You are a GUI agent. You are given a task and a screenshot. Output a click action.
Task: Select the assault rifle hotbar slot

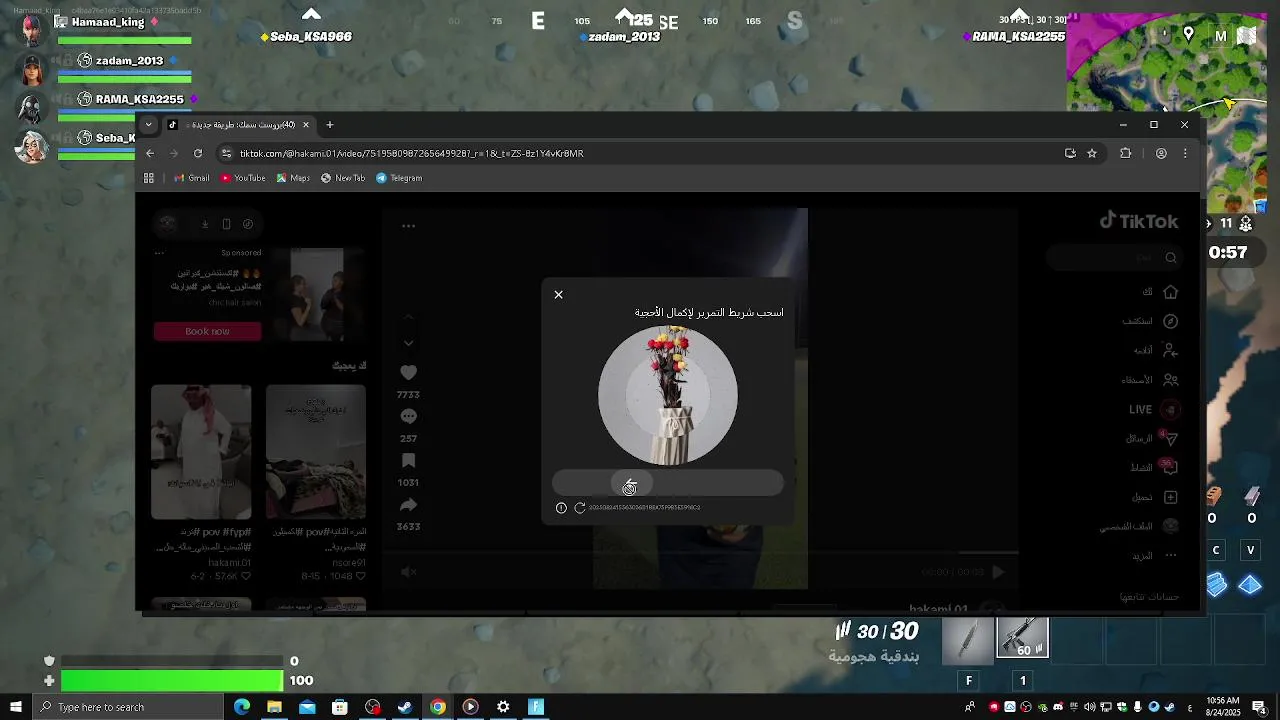[x=1022, y=638]
